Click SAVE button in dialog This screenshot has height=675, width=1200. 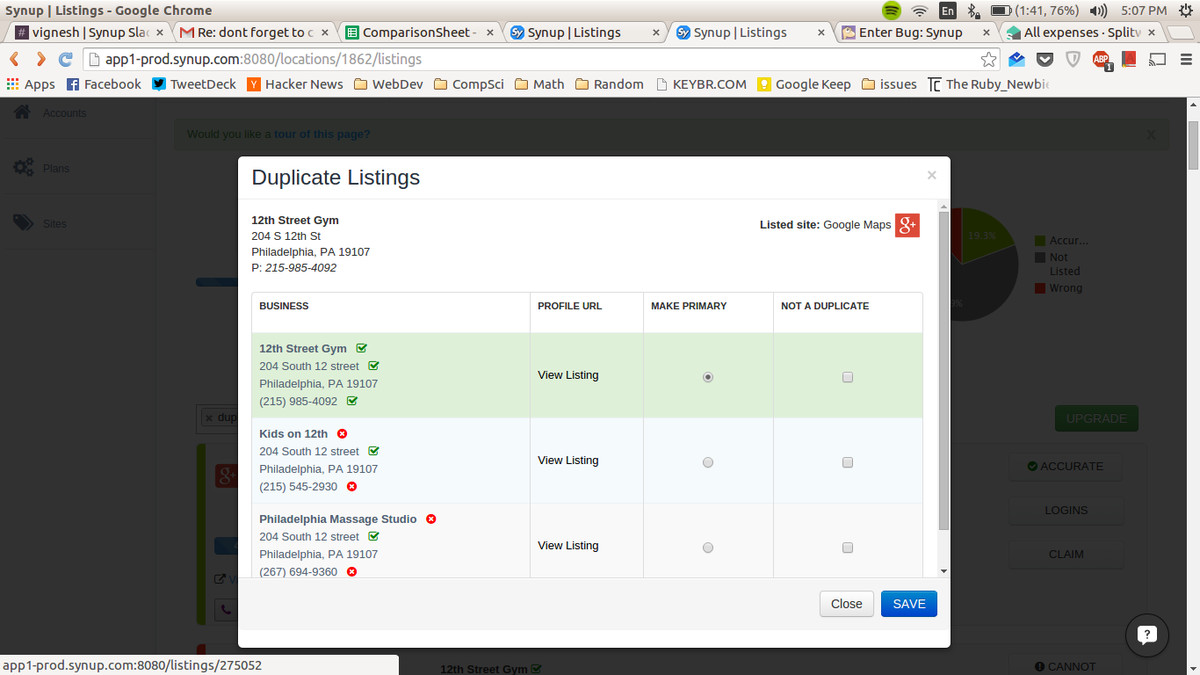909,604
